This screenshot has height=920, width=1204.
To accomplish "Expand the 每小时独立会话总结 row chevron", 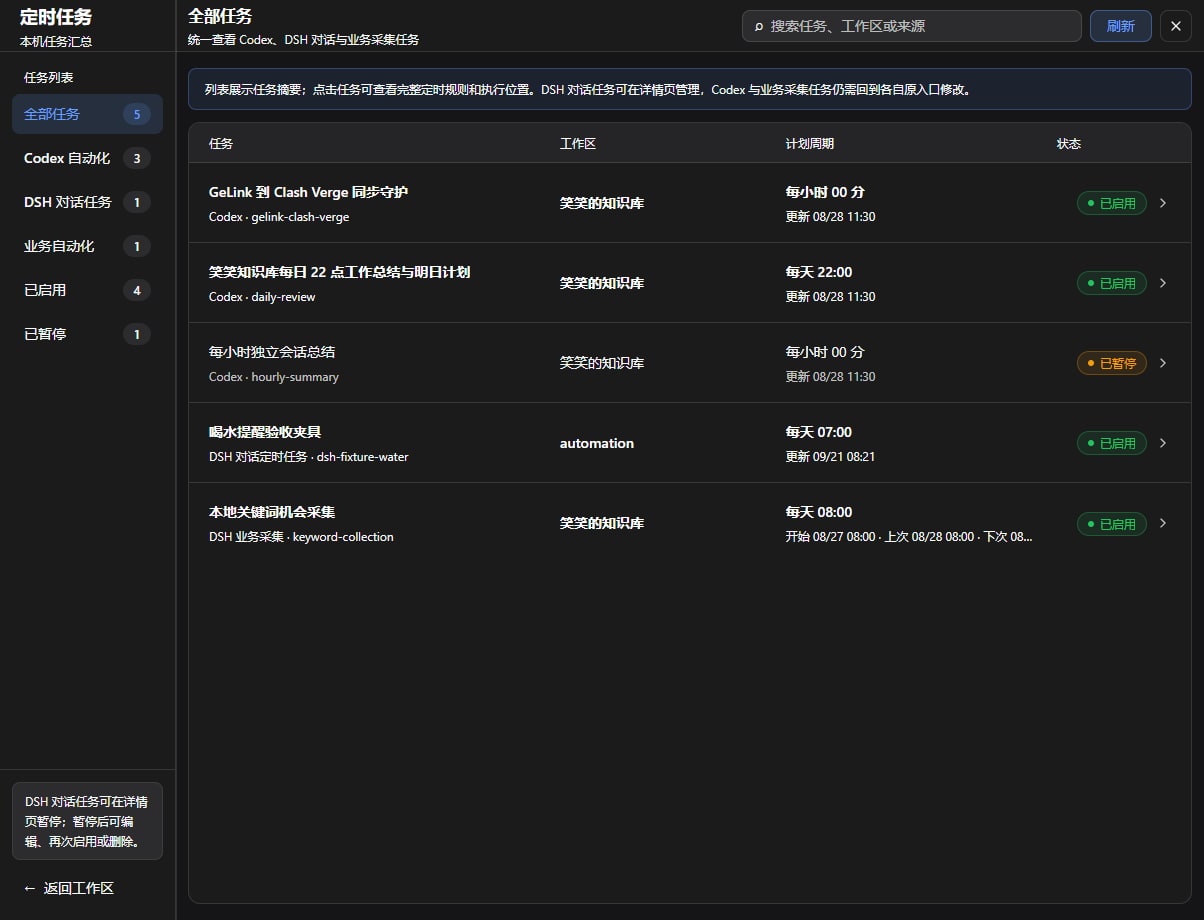I will (x=1162, y=363).
